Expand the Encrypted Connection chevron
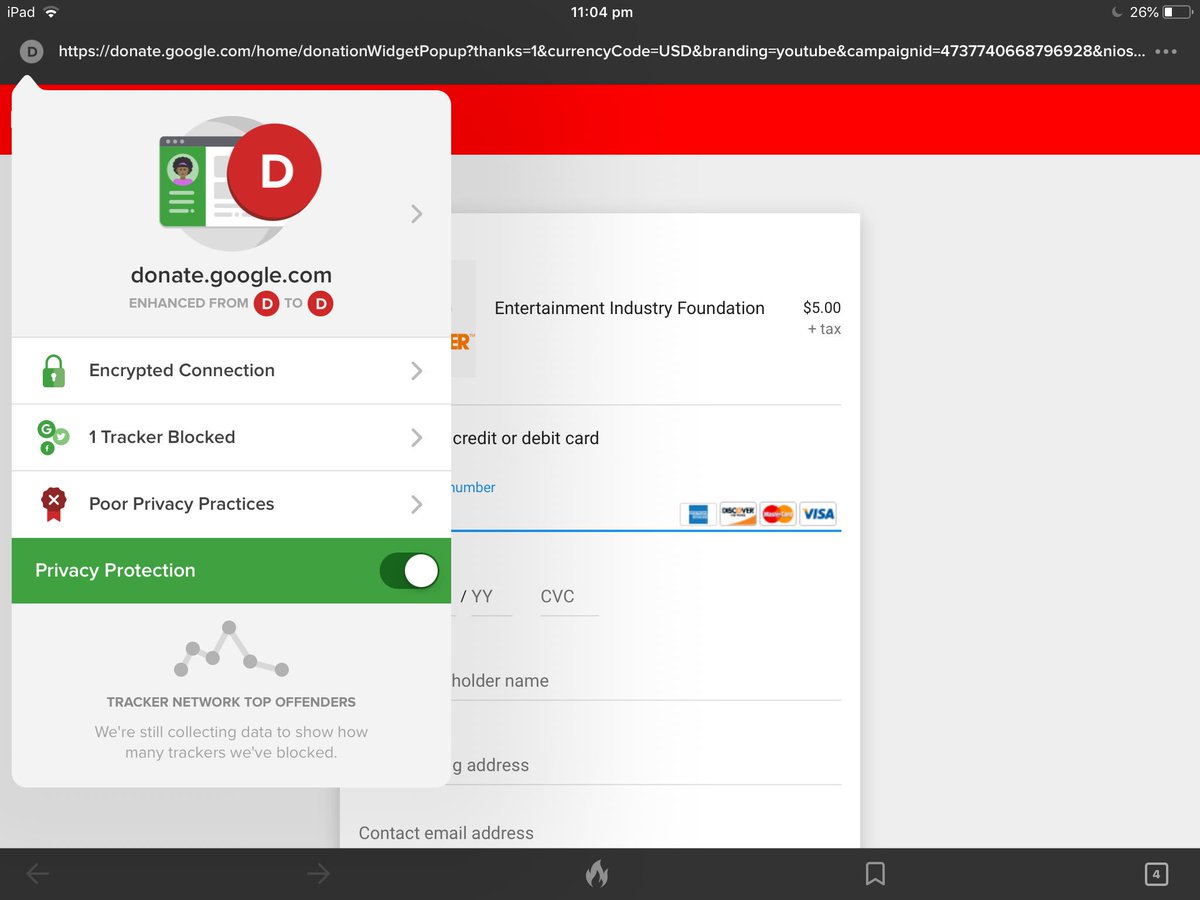Viewport: 1200px width, 900px height. coord(417,371)
